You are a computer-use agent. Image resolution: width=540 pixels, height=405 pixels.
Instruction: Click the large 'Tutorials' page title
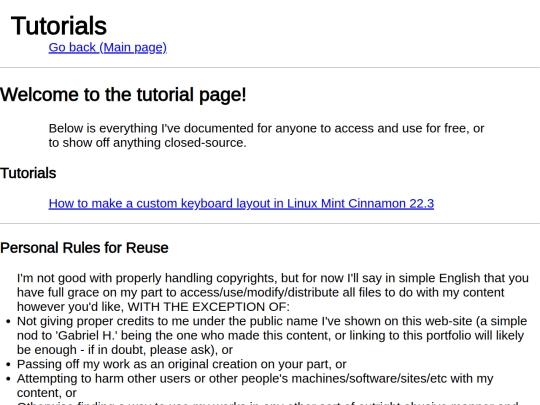(59, 26)
